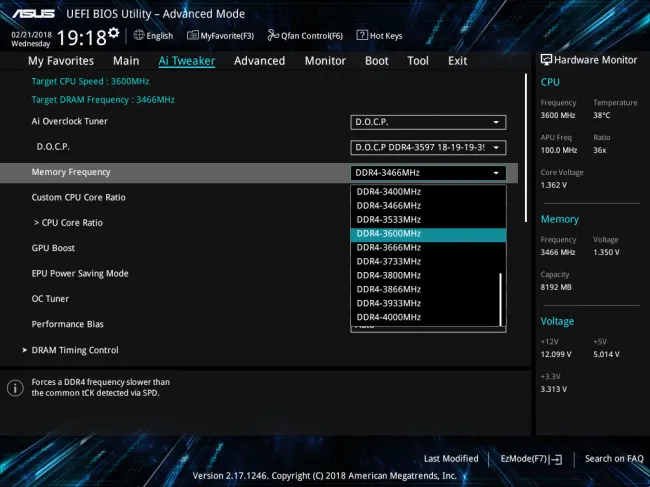Screen dimensions: 650x487
Task: Click the 02/21/2018 date text
Action: (x=32, y=35)
